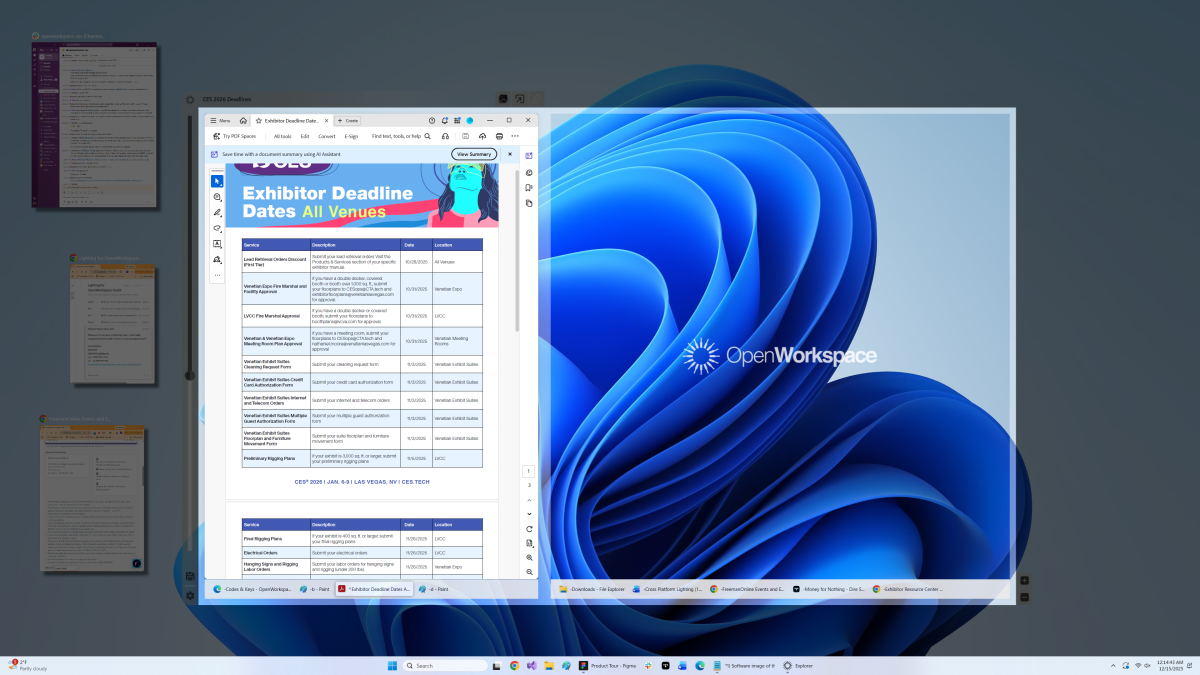The image size is (1200, 675).
Task: Click the Print document icon
Action: tap(499, 136)
